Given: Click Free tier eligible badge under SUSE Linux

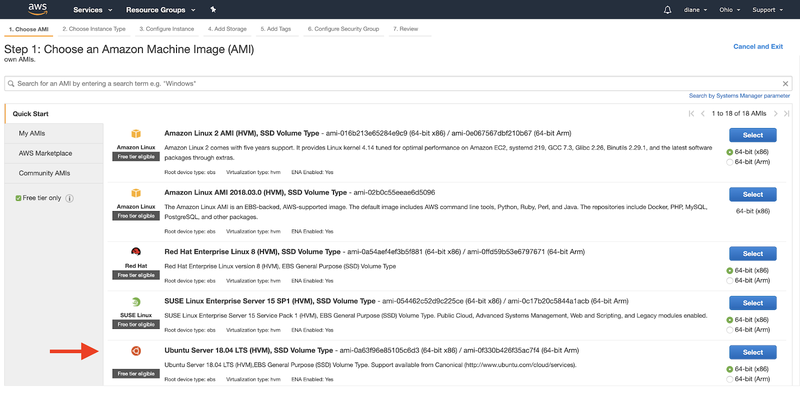Looking at the screenshot, I should point(136,325).
